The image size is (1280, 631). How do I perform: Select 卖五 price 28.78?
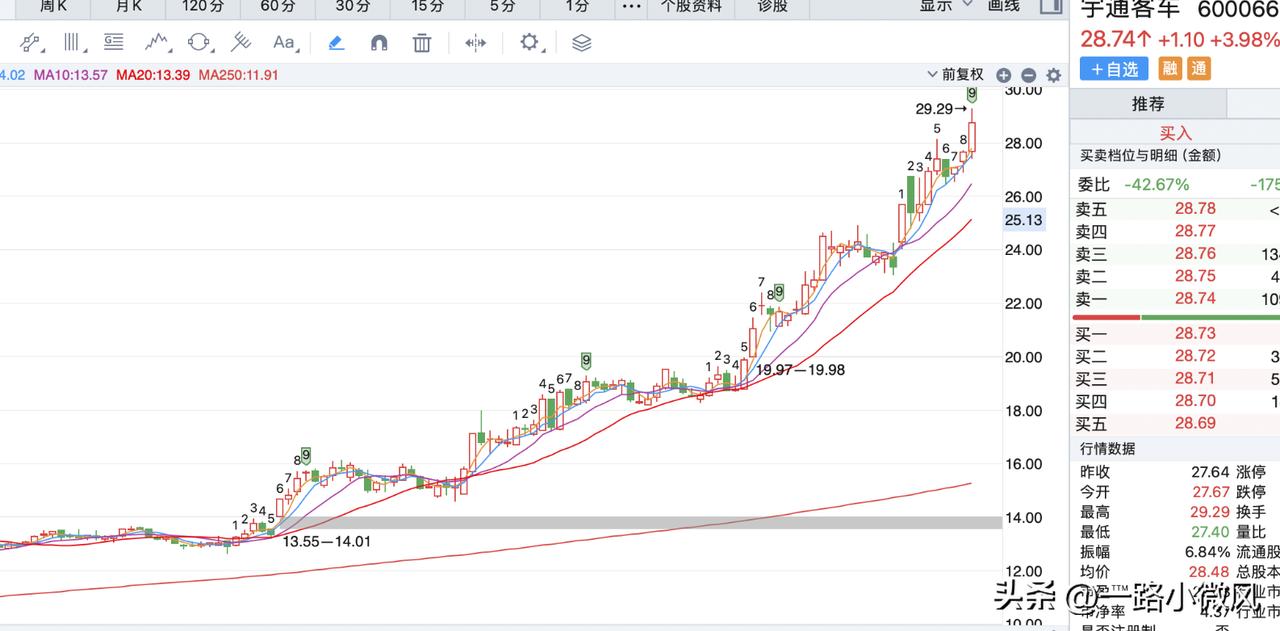[1195, 209]
